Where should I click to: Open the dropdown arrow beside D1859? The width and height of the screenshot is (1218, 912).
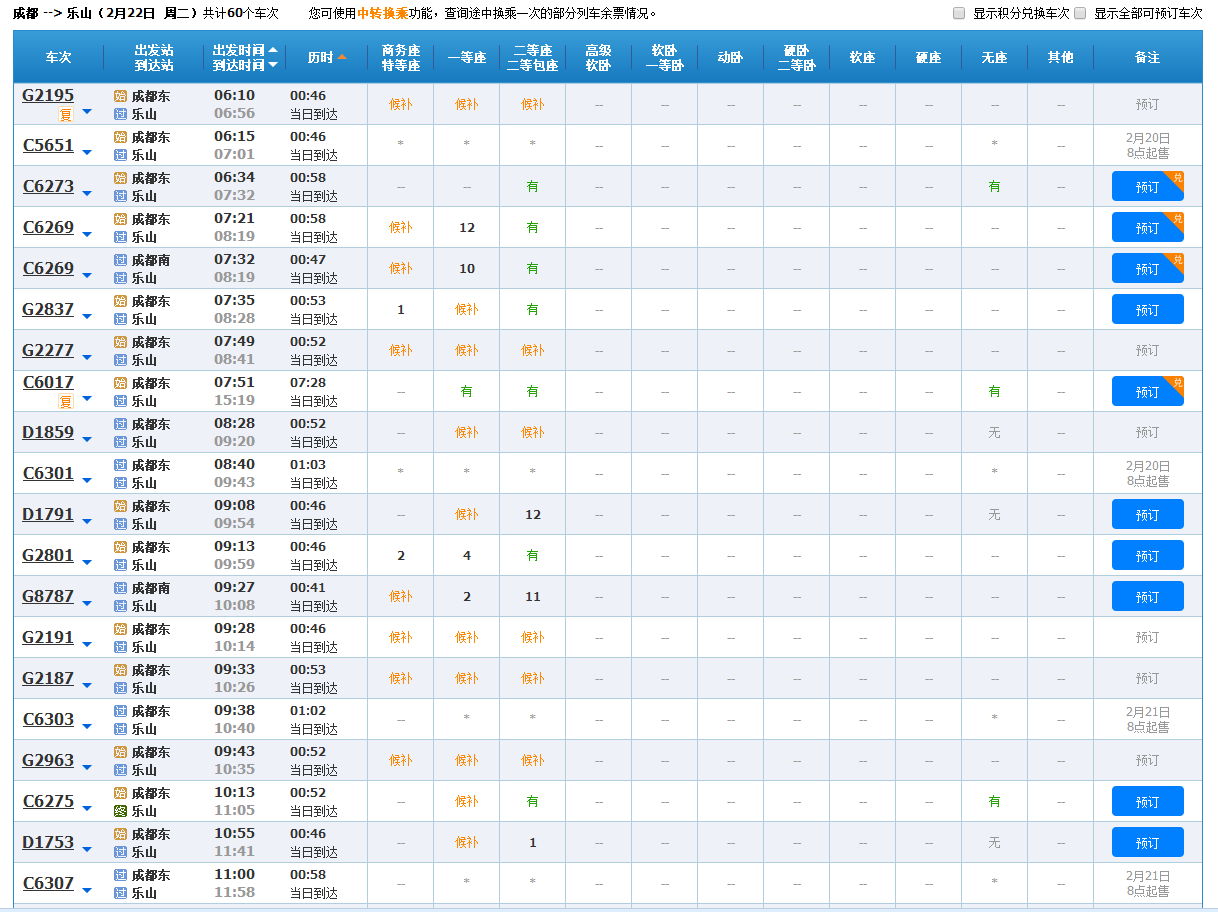pyautogui.click(x=87, y=440)
